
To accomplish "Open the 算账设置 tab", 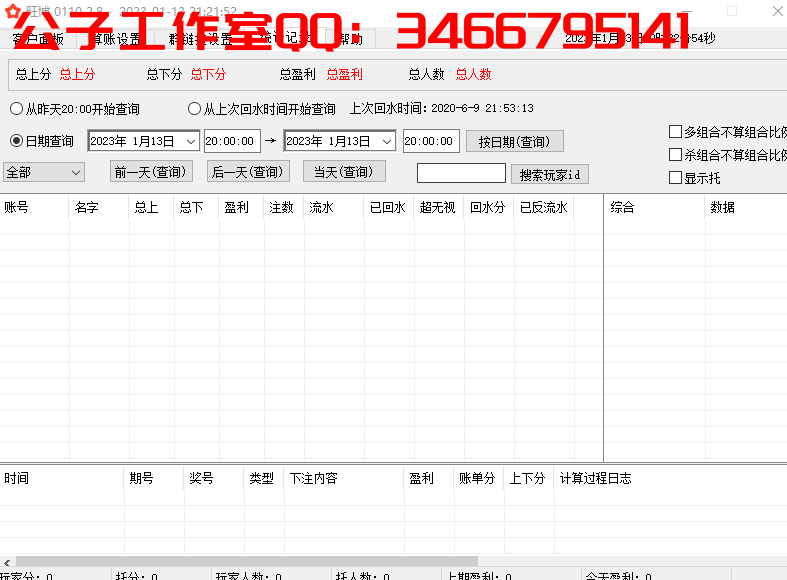I will tap(116, 39).
